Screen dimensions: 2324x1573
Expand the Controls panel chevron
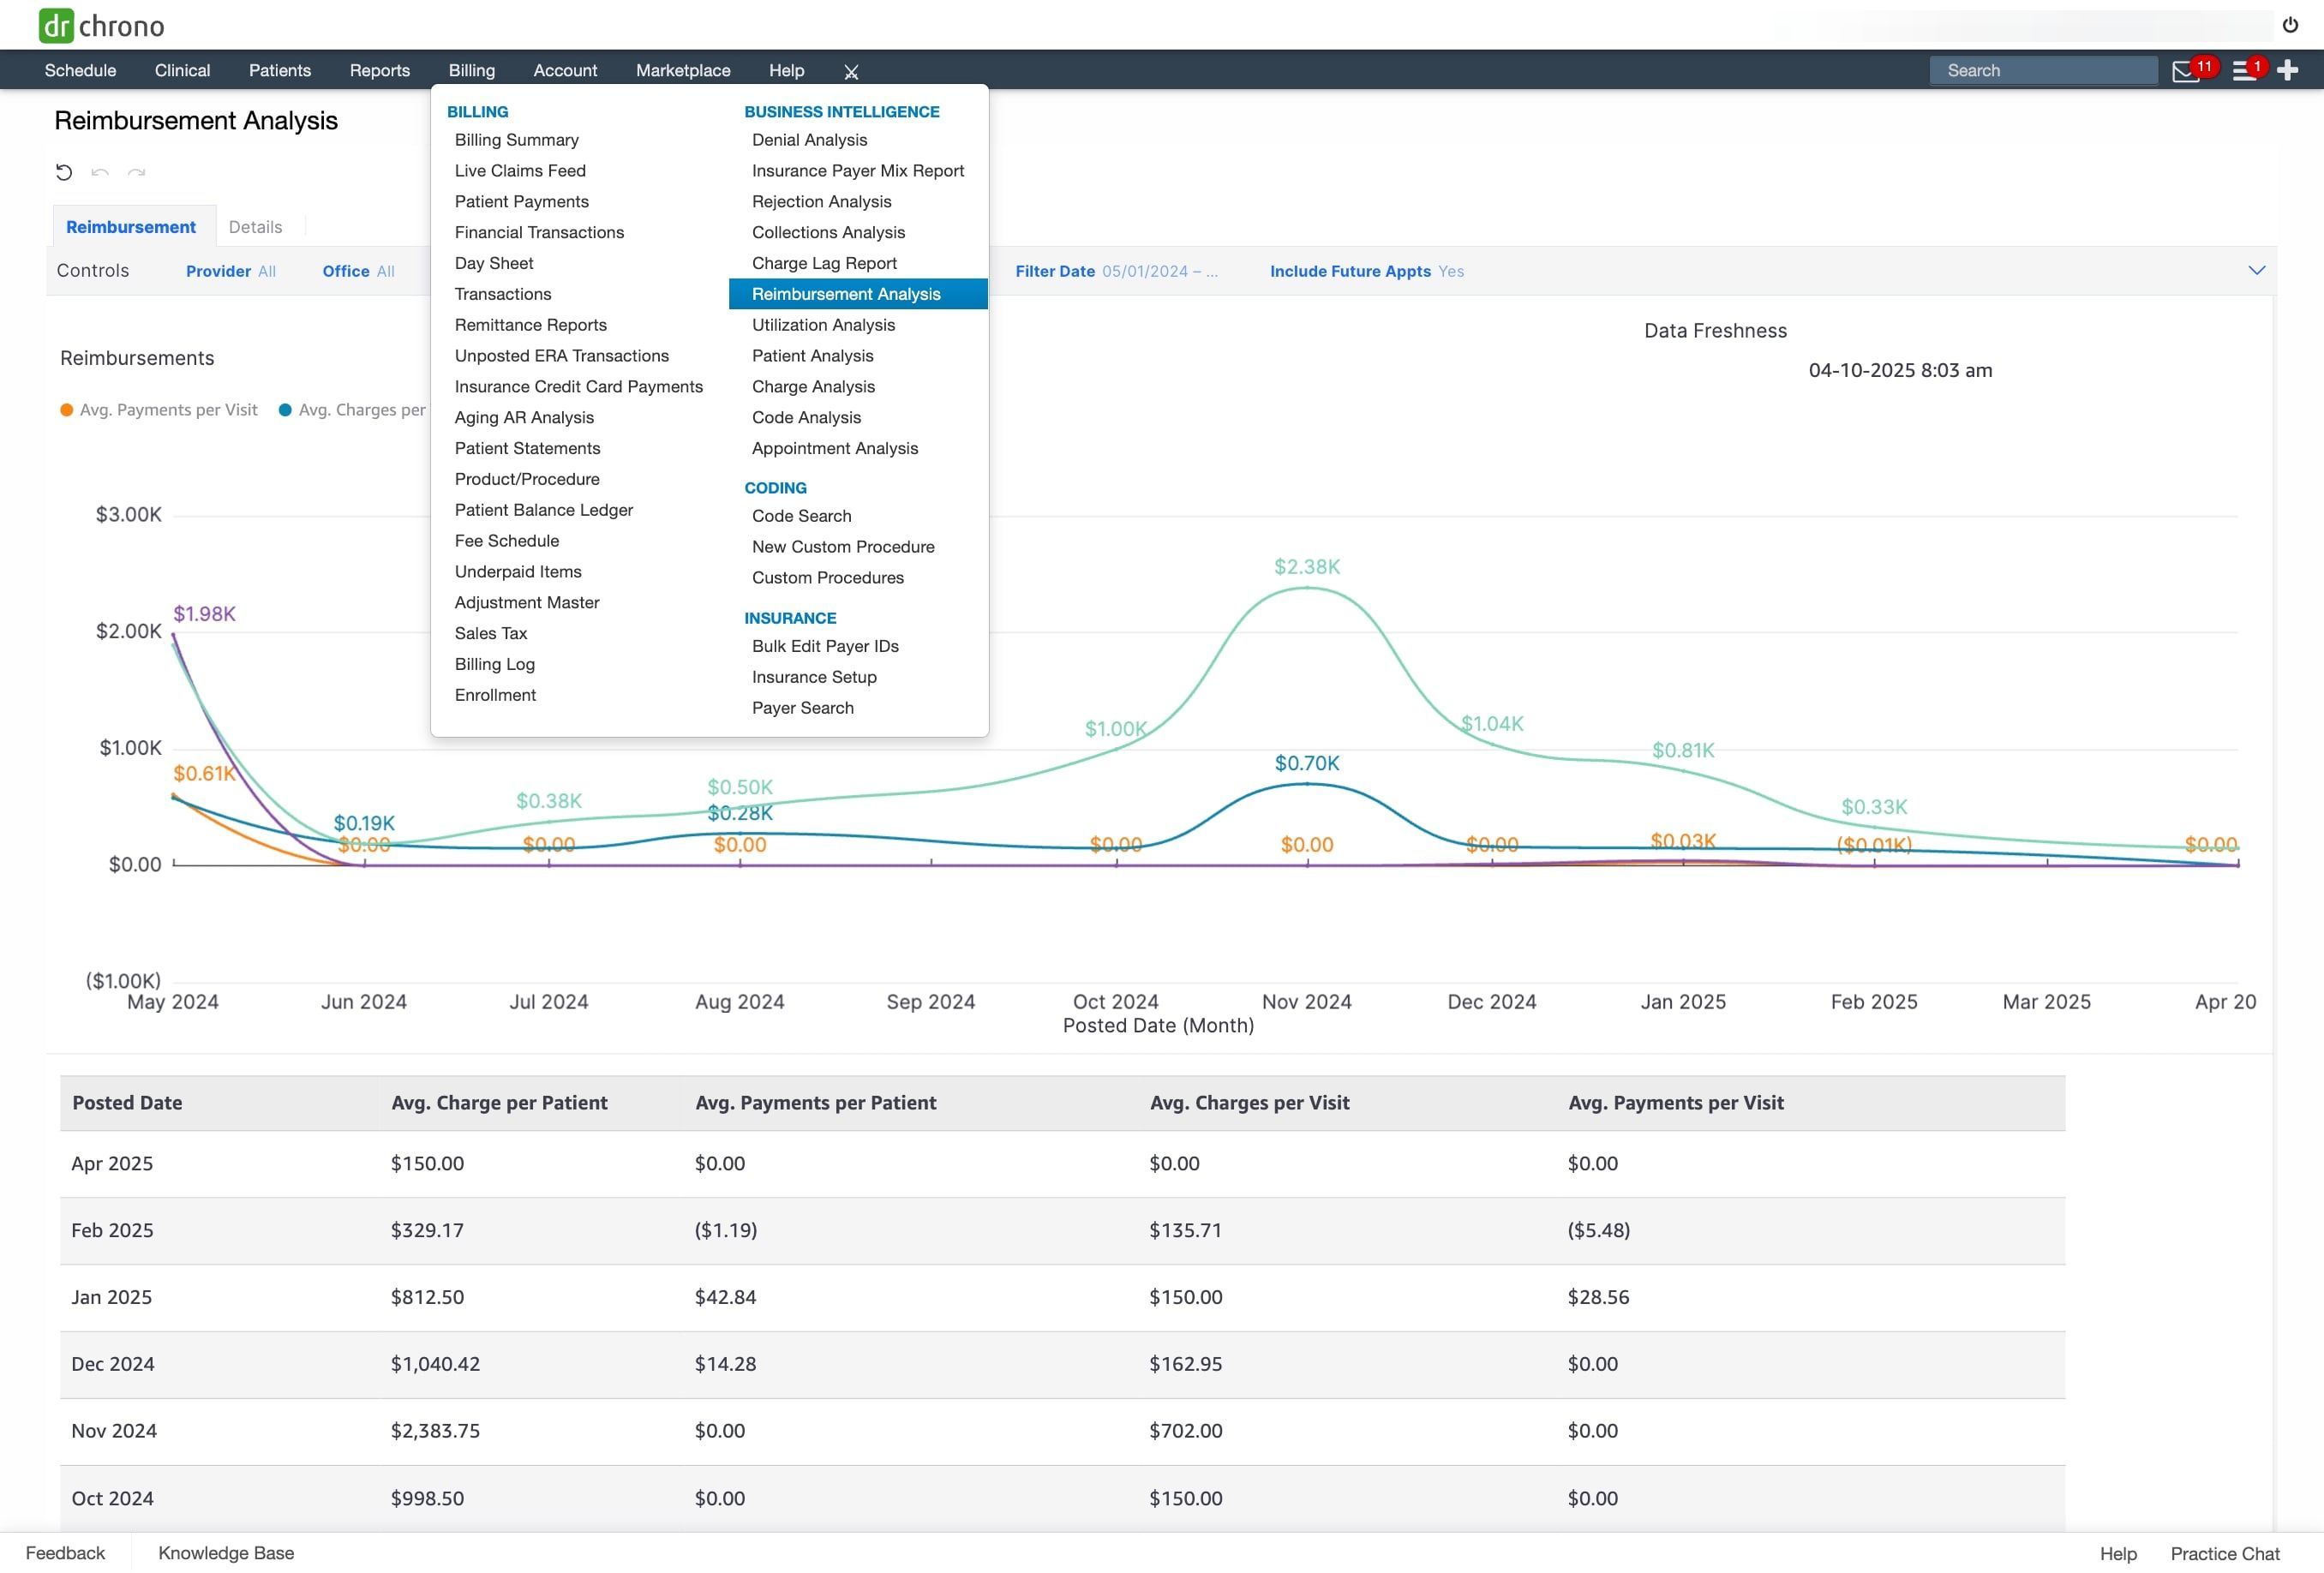pos(2256,270)
